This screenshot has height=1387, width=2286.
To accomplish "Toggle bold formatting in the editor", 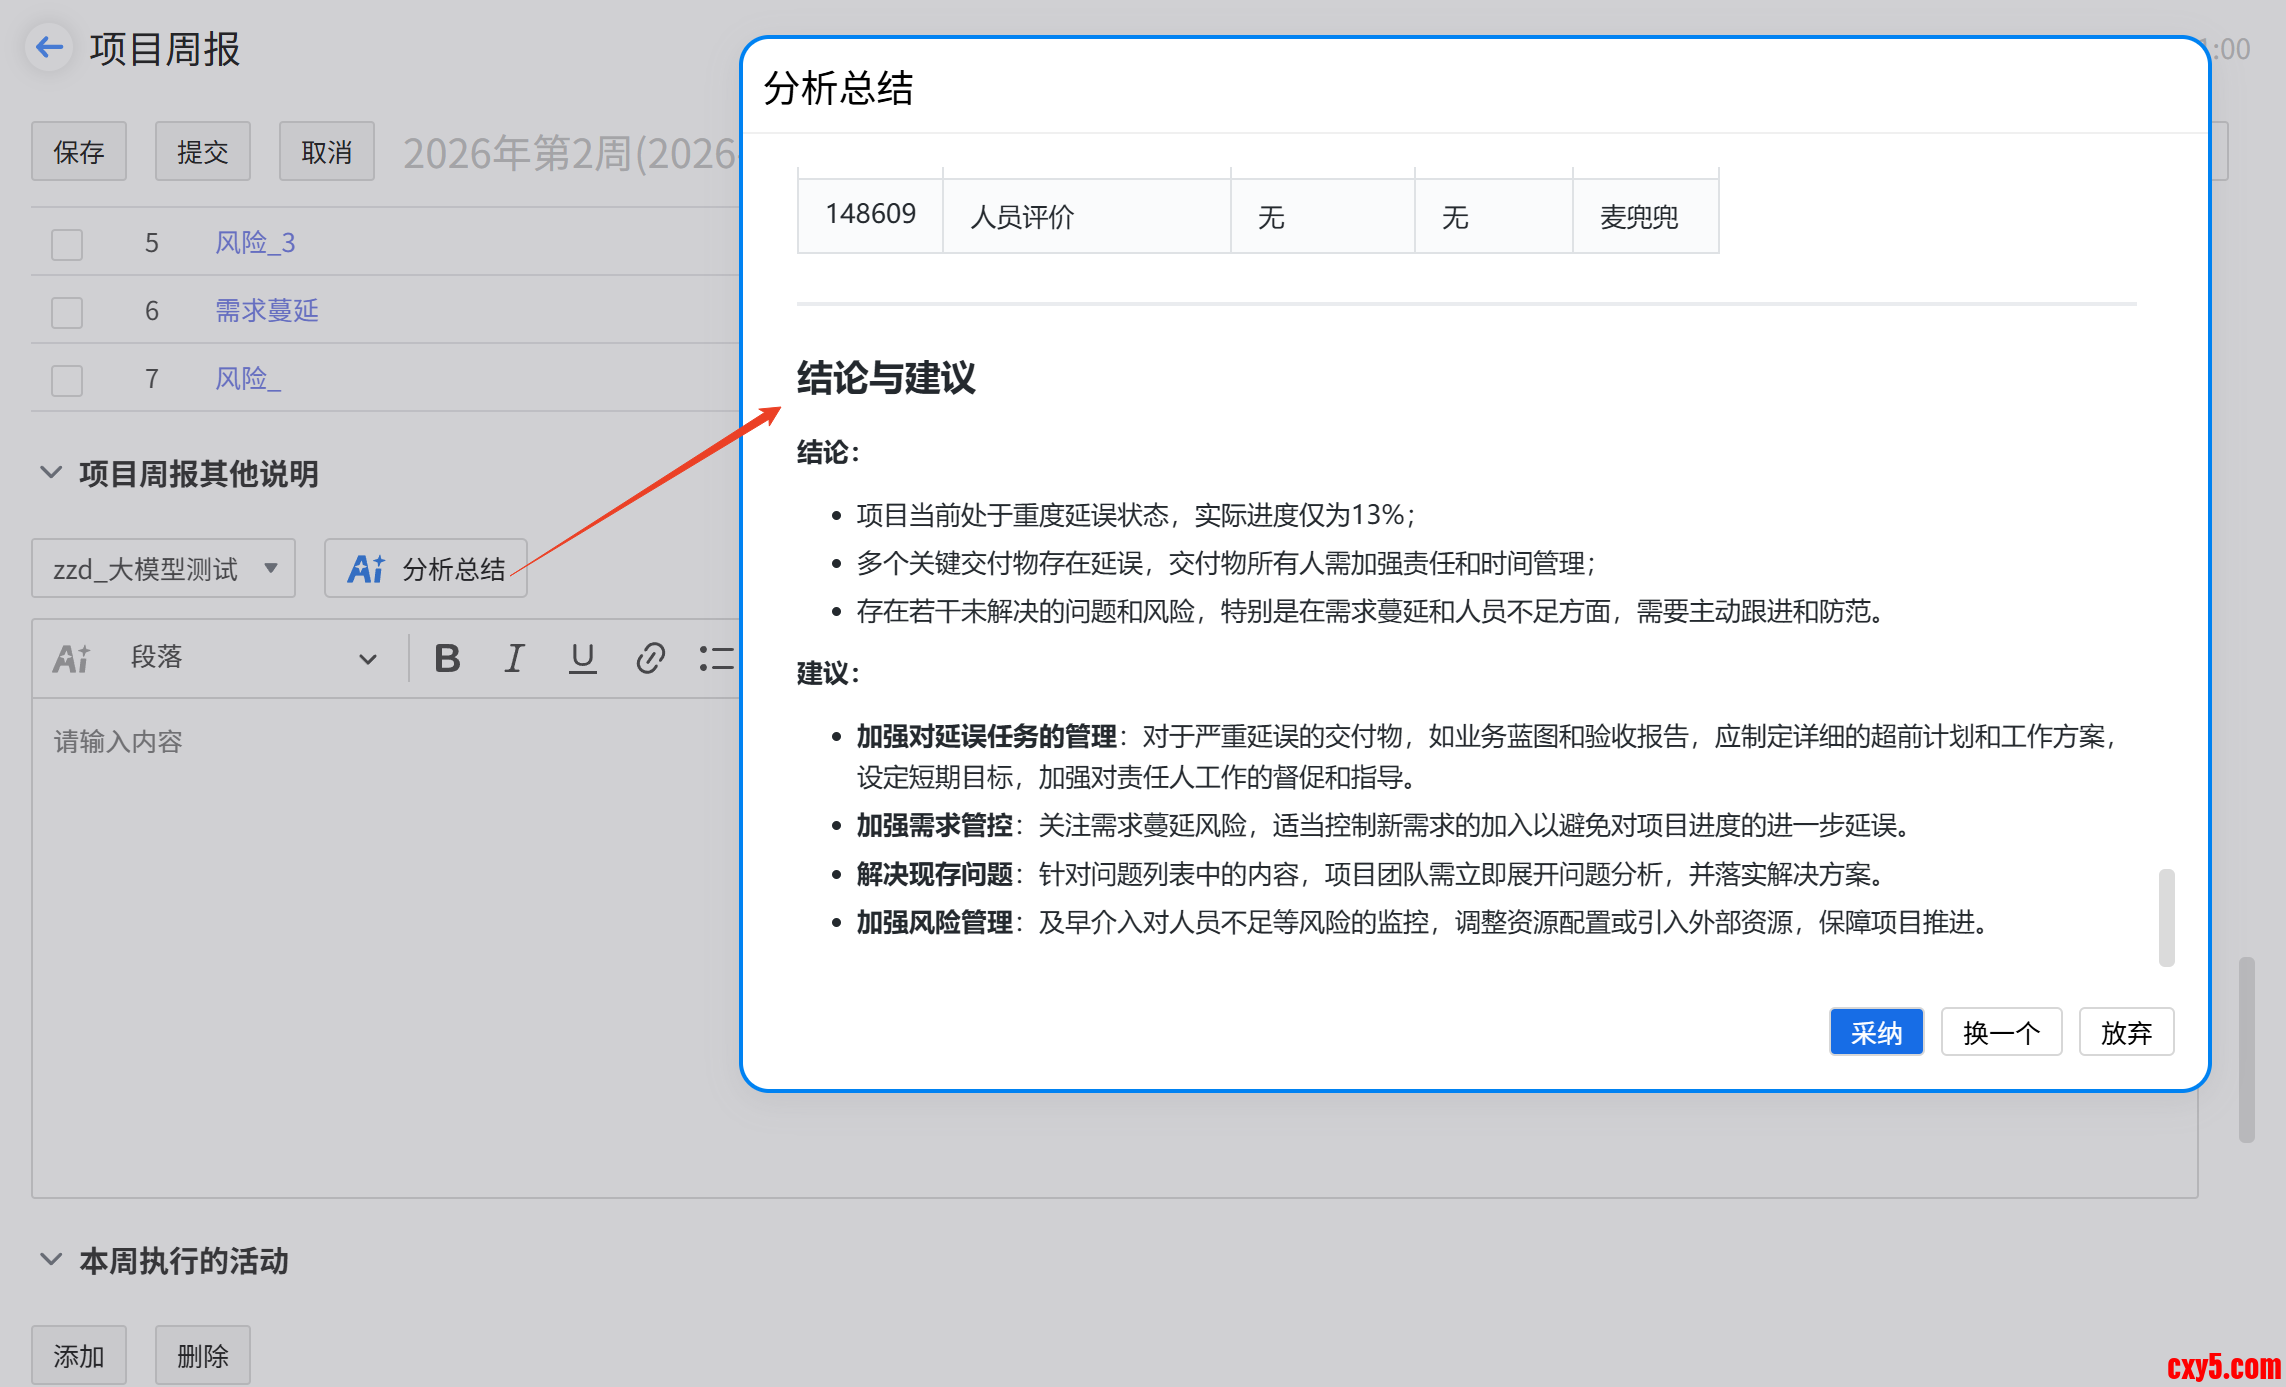I will pos(447,658).
